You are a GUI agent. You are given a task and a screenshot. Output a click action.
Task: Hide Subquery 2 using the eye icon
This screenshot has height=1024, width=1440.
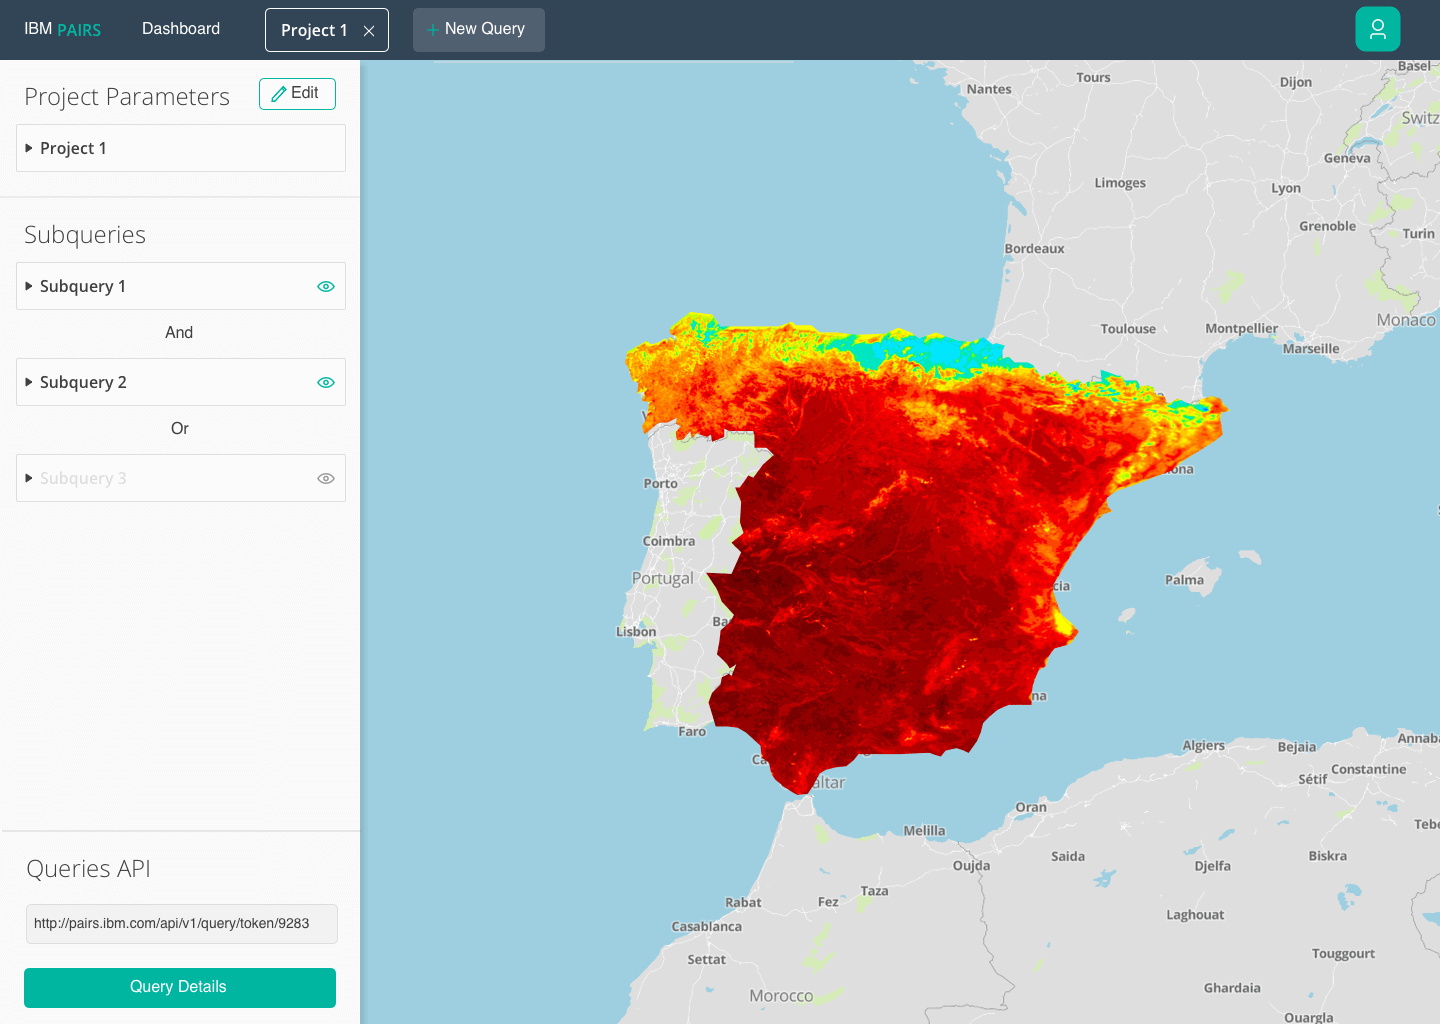pyautogui.click(x=325, y=382)
